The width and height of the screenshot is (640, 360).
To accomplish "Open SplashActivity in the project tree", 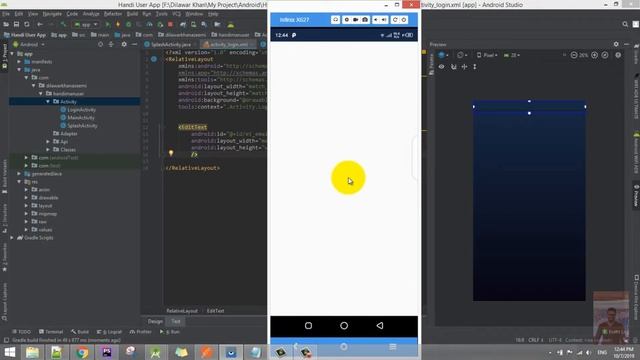I will [79, 126].
